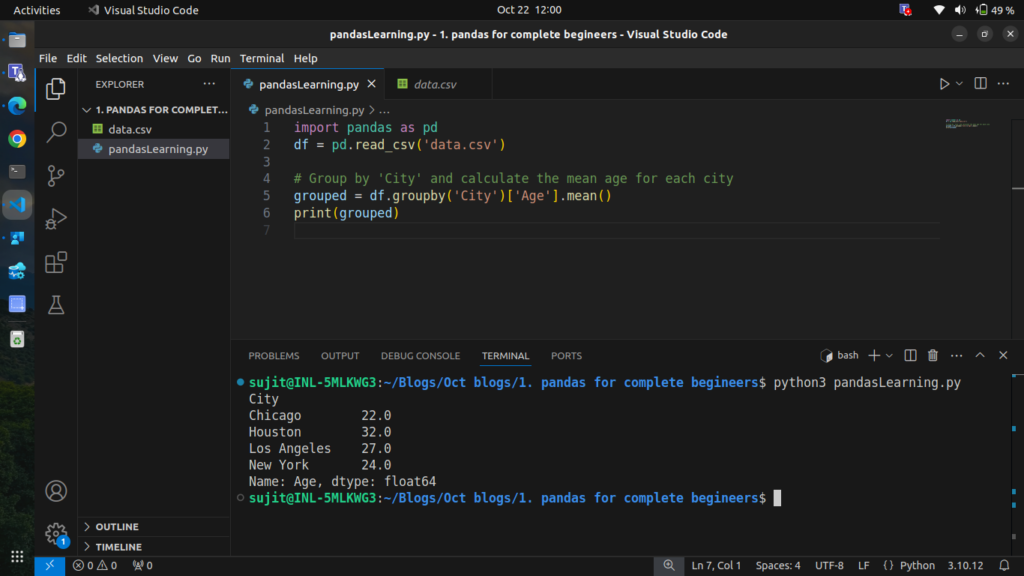Click the Google Chrome icon in Ubuntu dock

[17, 139]
